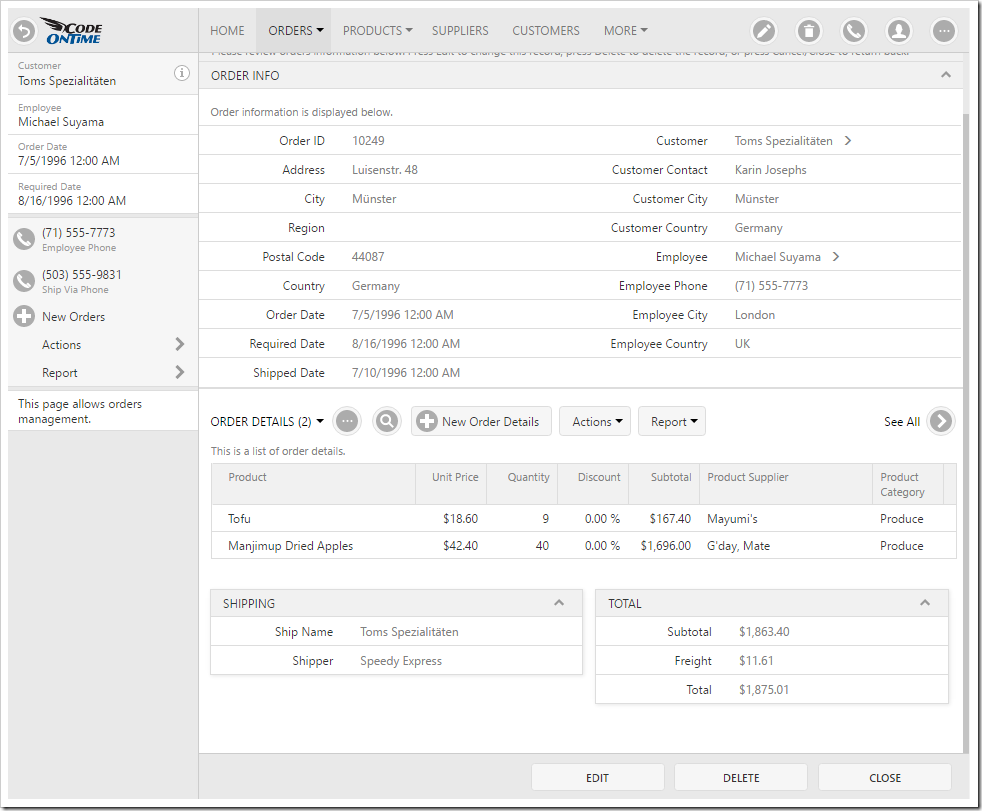Click the Total $1,875.01 value
This screenshot has height=811, width=982.
point(764,690)
